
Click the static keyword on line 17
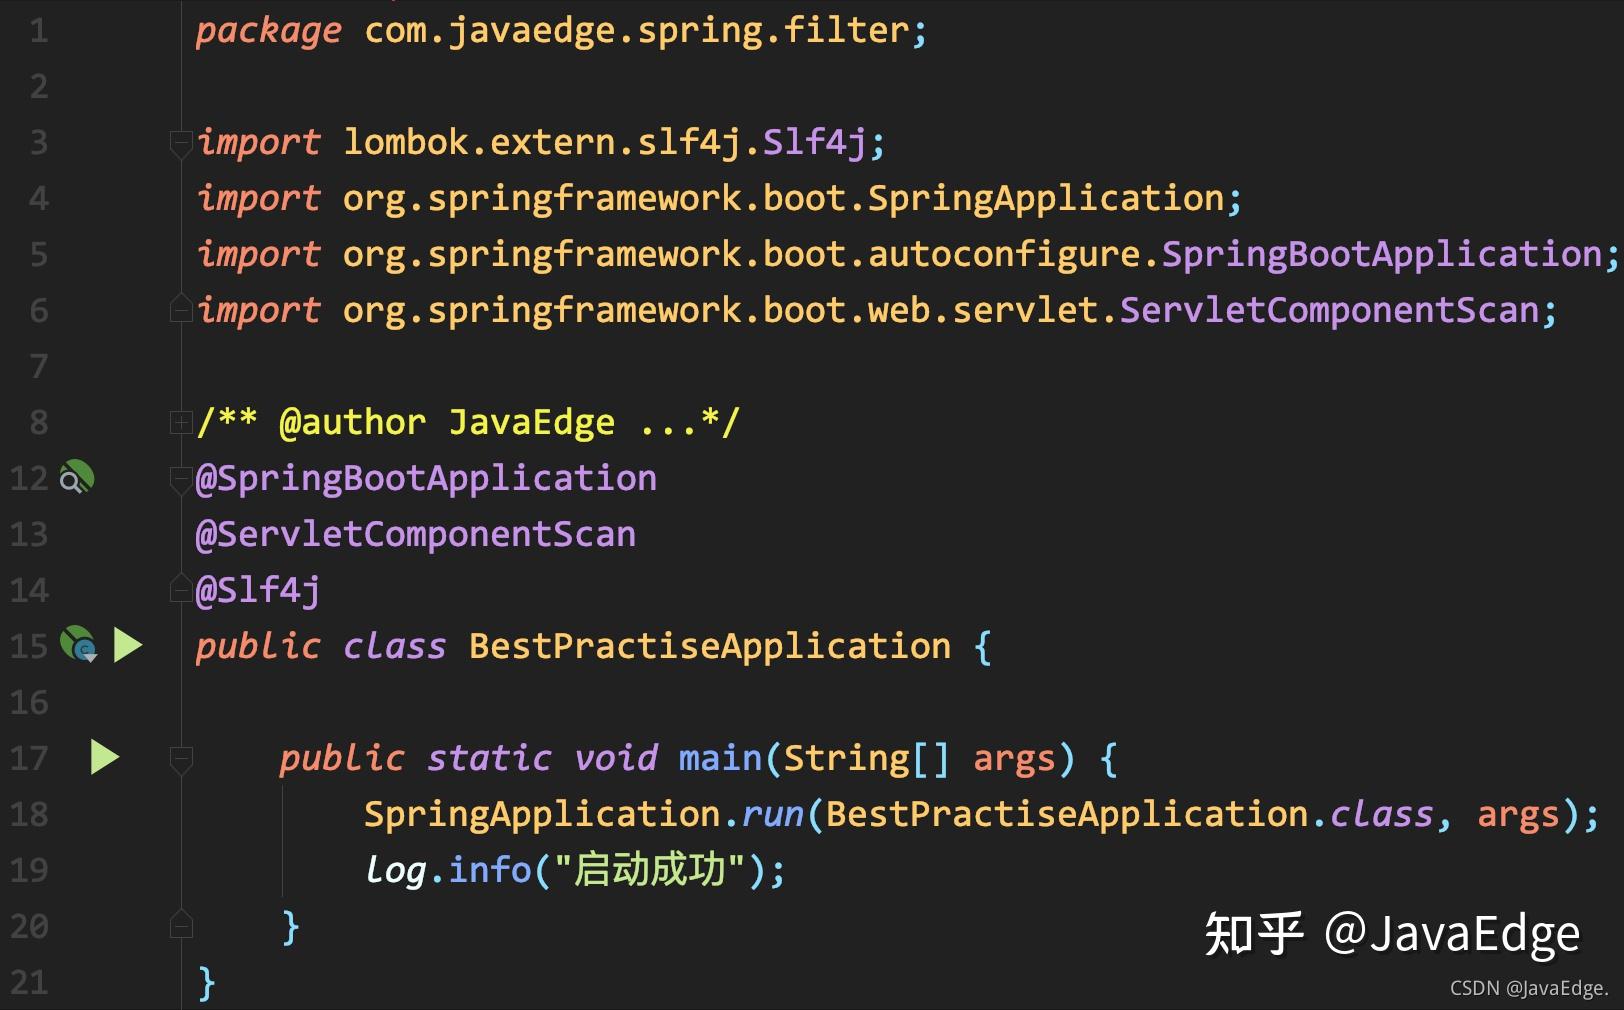click(489, 759)
